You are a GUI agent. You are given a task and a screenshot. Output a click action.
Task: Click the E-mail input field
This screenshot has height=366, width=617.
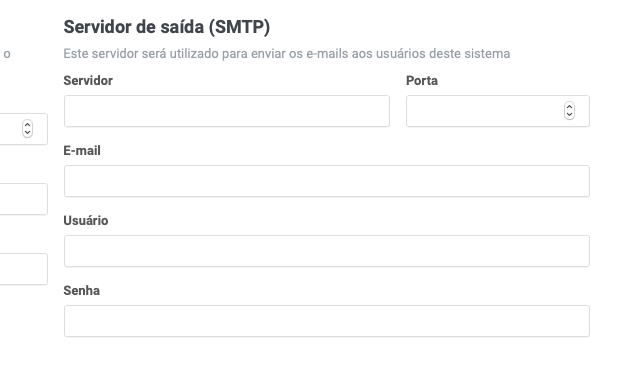[x=327, y=181]
